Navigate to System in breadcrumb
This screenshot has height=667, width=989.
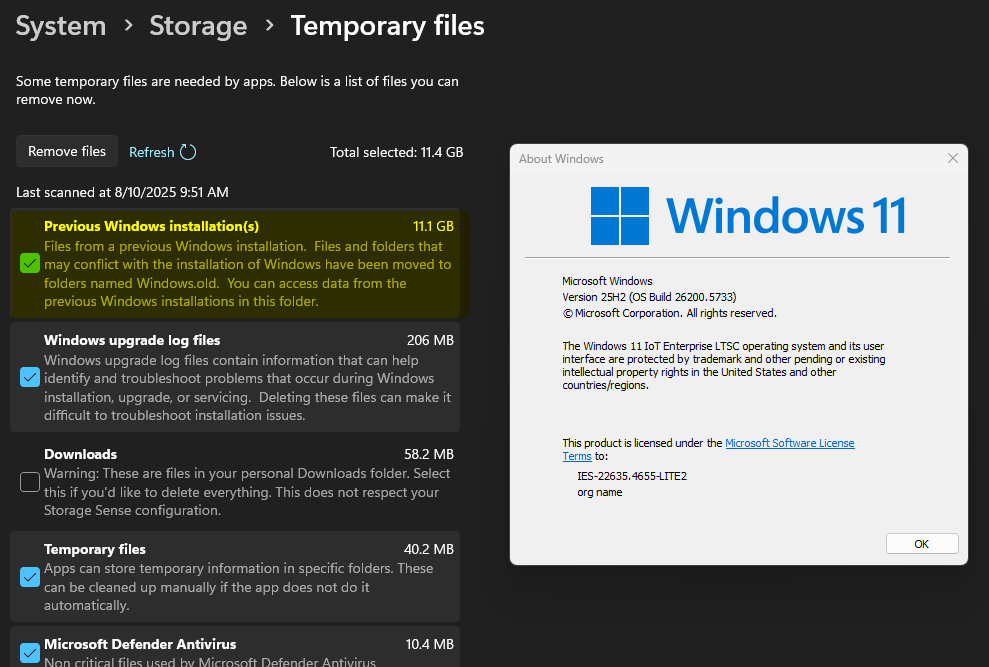pos(61,26)
